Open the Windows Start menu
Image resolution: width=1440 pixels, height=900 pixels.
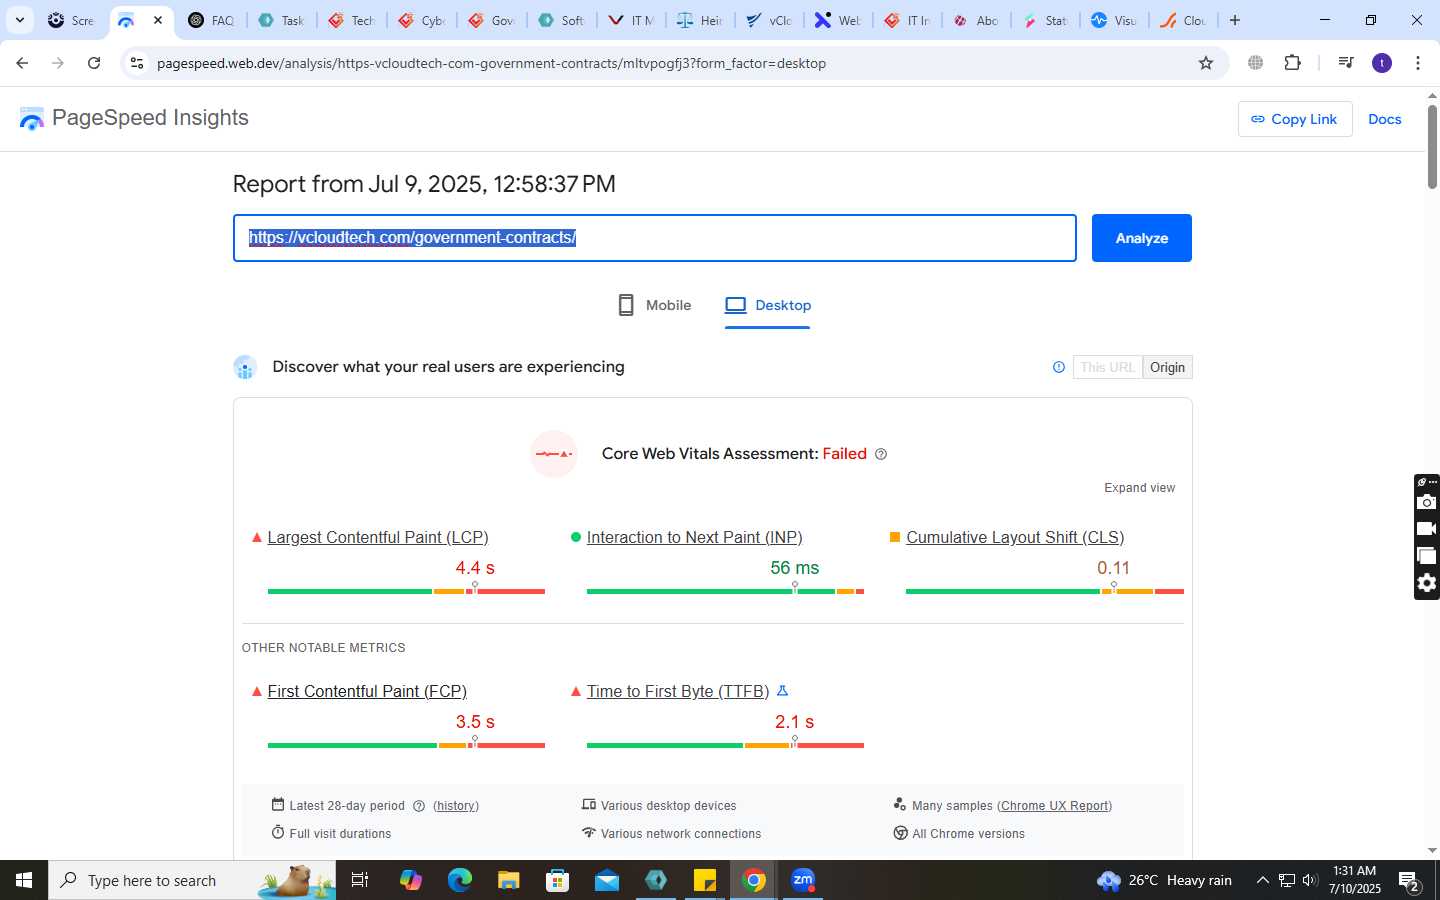(24, 880)
